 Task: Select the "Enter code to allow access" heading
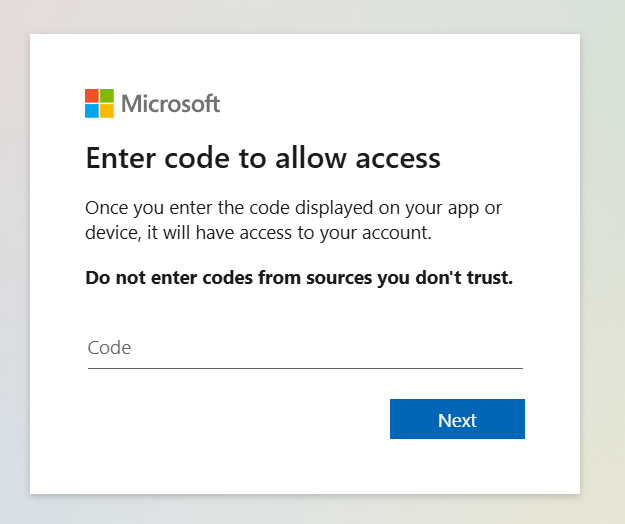pyautogui.click(x=263, y=158)
